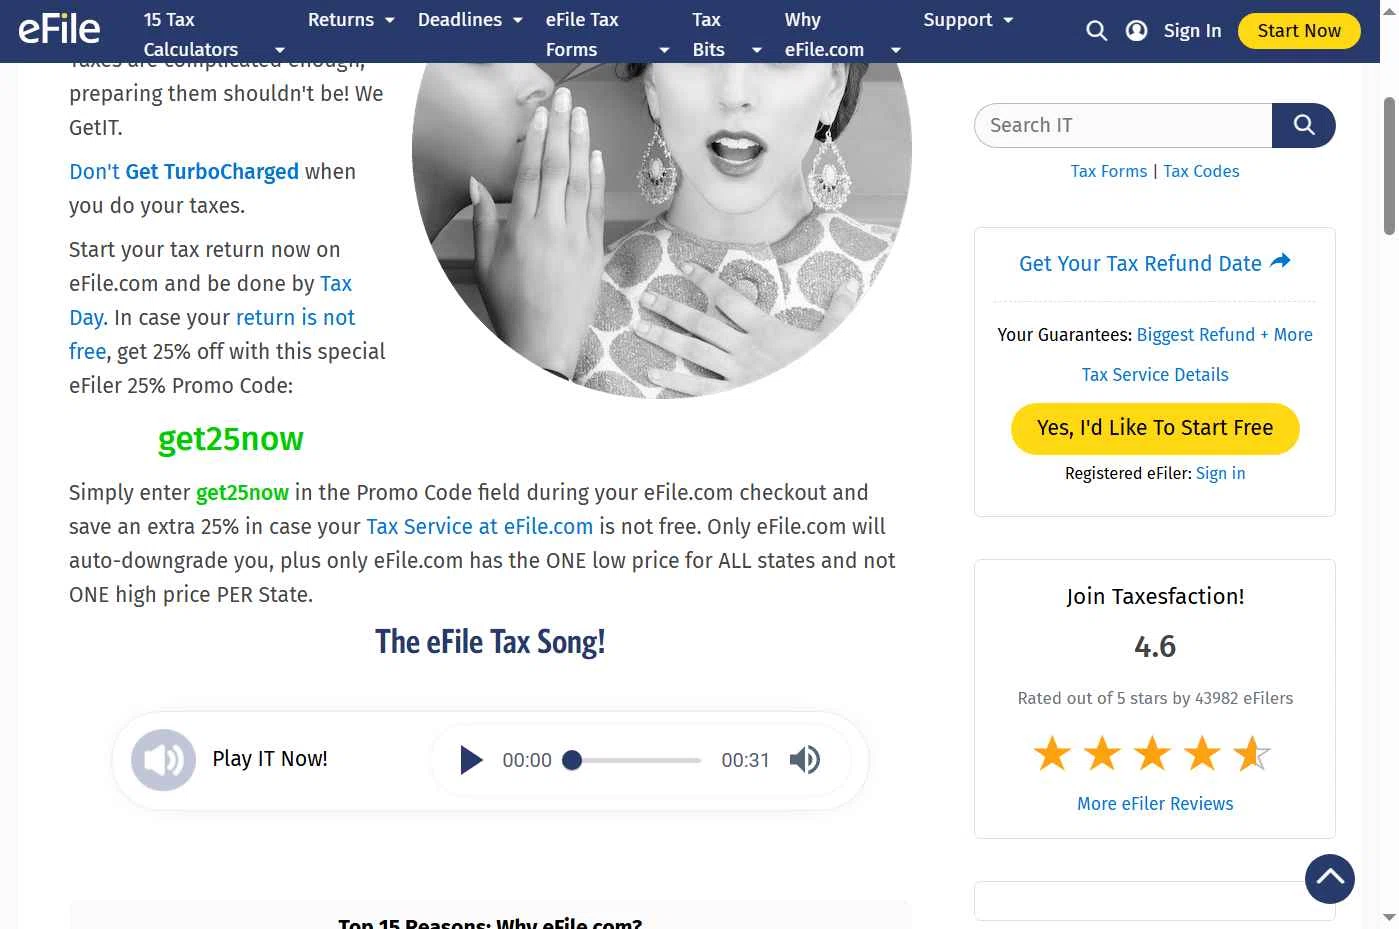Open Tax Service at eFile.com link
This screenshot has height=929, width=1399.
pos(480,527)
